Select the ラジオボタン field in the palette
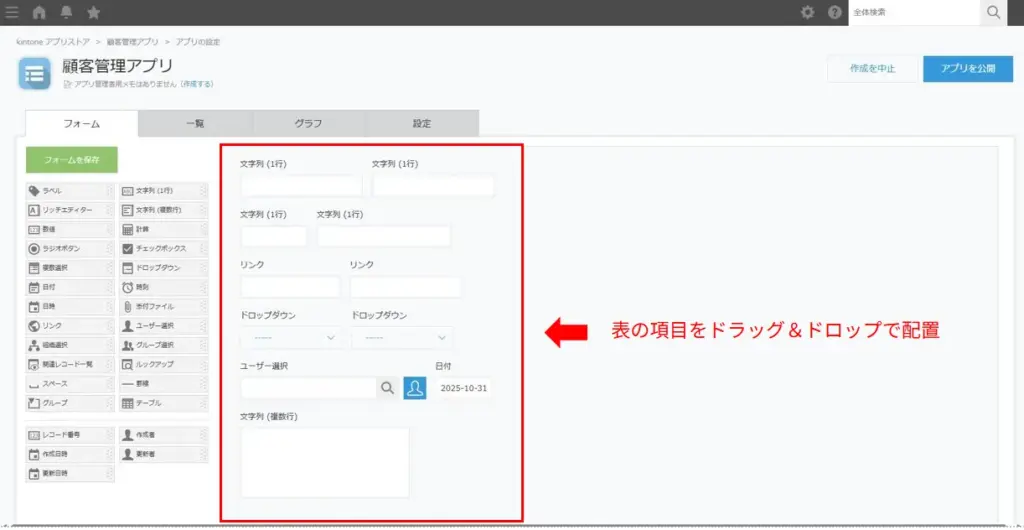This screenshot has height=530, width=1024. [71, 249]
